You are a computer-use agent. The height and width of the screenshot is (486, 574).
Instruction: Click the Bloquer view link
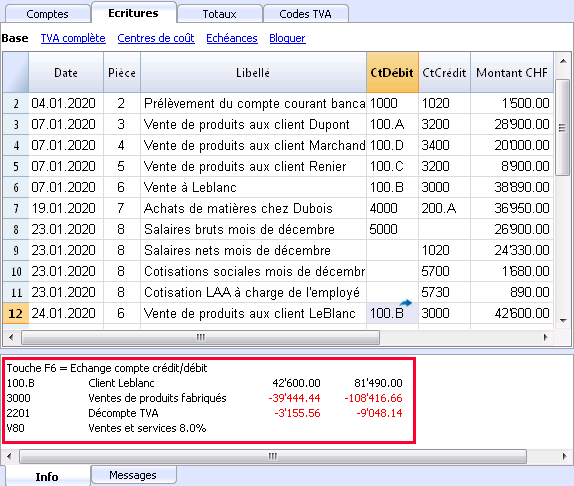pyautogui.click(x=287, y=38)
